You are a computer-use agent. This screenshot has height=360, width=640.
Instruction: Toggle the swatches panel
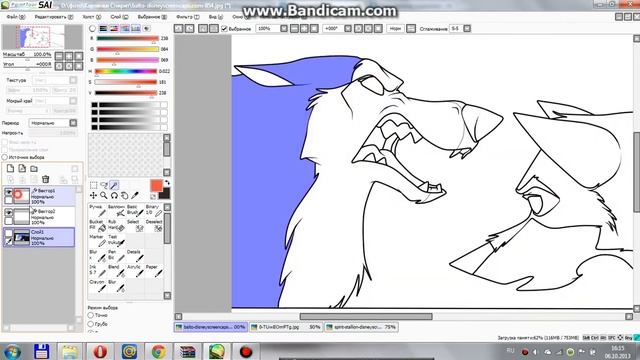pos(135,28)
